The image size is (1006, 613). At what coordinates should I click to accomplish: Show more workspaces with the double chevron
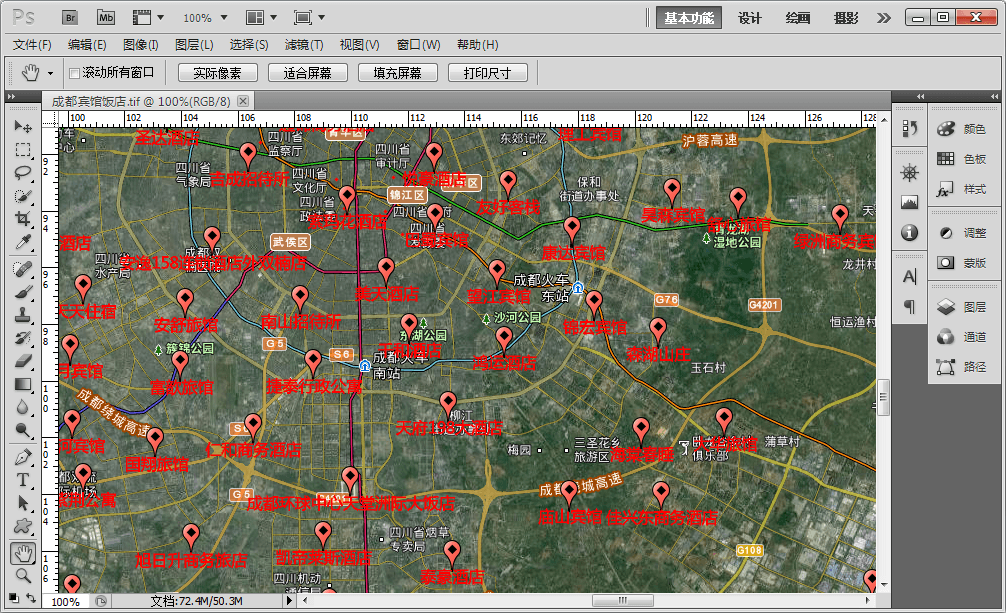click(884, 18)
